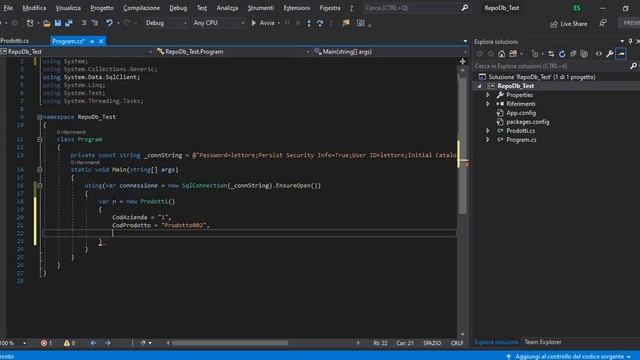Click the navigate backward arrow in status strip
Viewport: 640px width, 360px height.
point(93,343)
